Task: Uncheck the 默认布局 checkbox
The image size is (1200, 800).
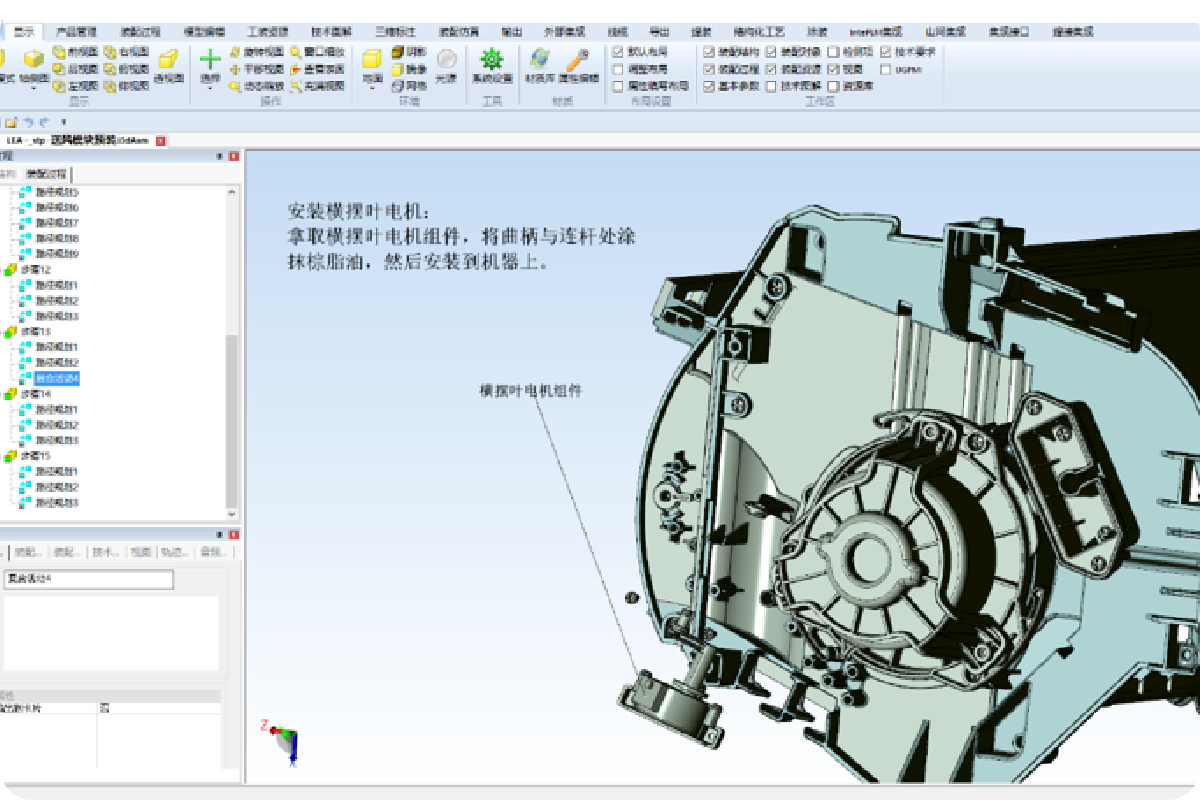Action: coord(618,51)
